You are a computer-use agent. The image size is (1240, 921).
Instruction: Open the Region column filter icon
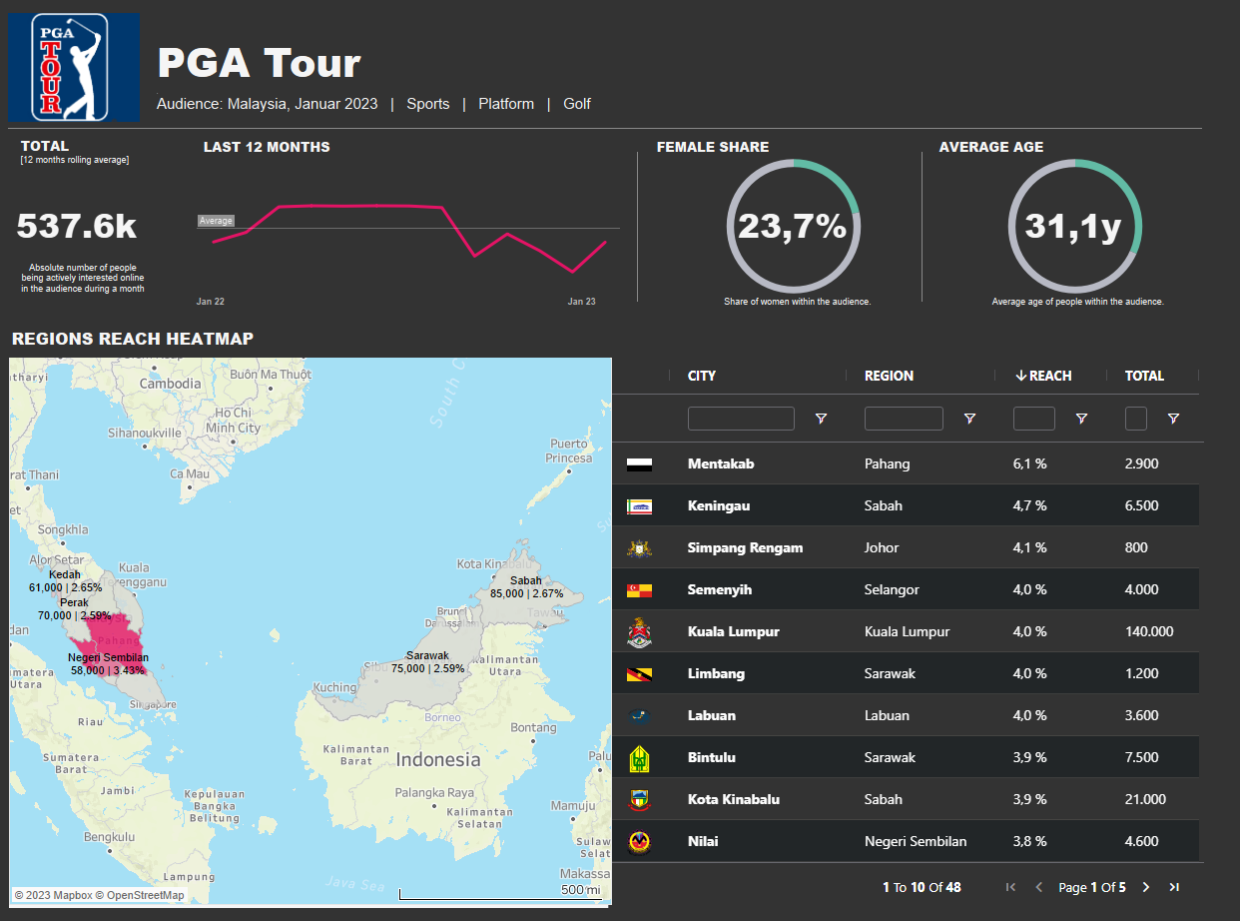[969, 419]
